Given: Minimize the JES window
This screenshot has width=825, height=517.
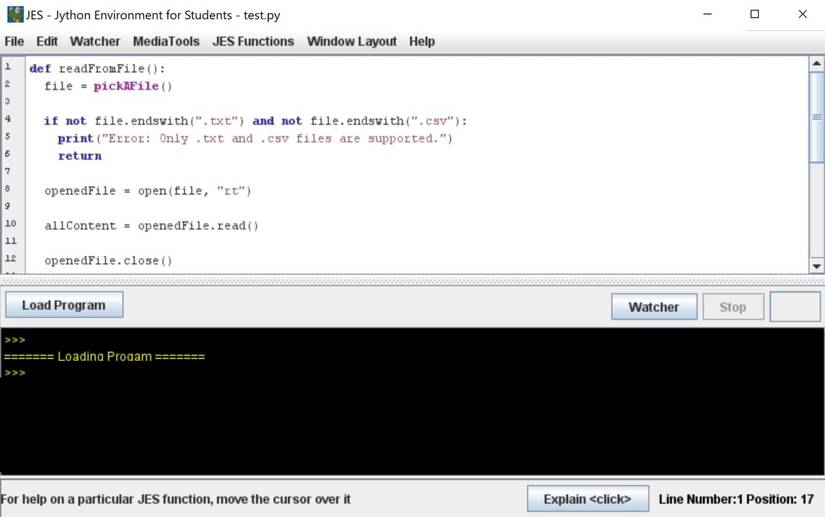Looking at the screenshot, I should click(x=708, y=14).
